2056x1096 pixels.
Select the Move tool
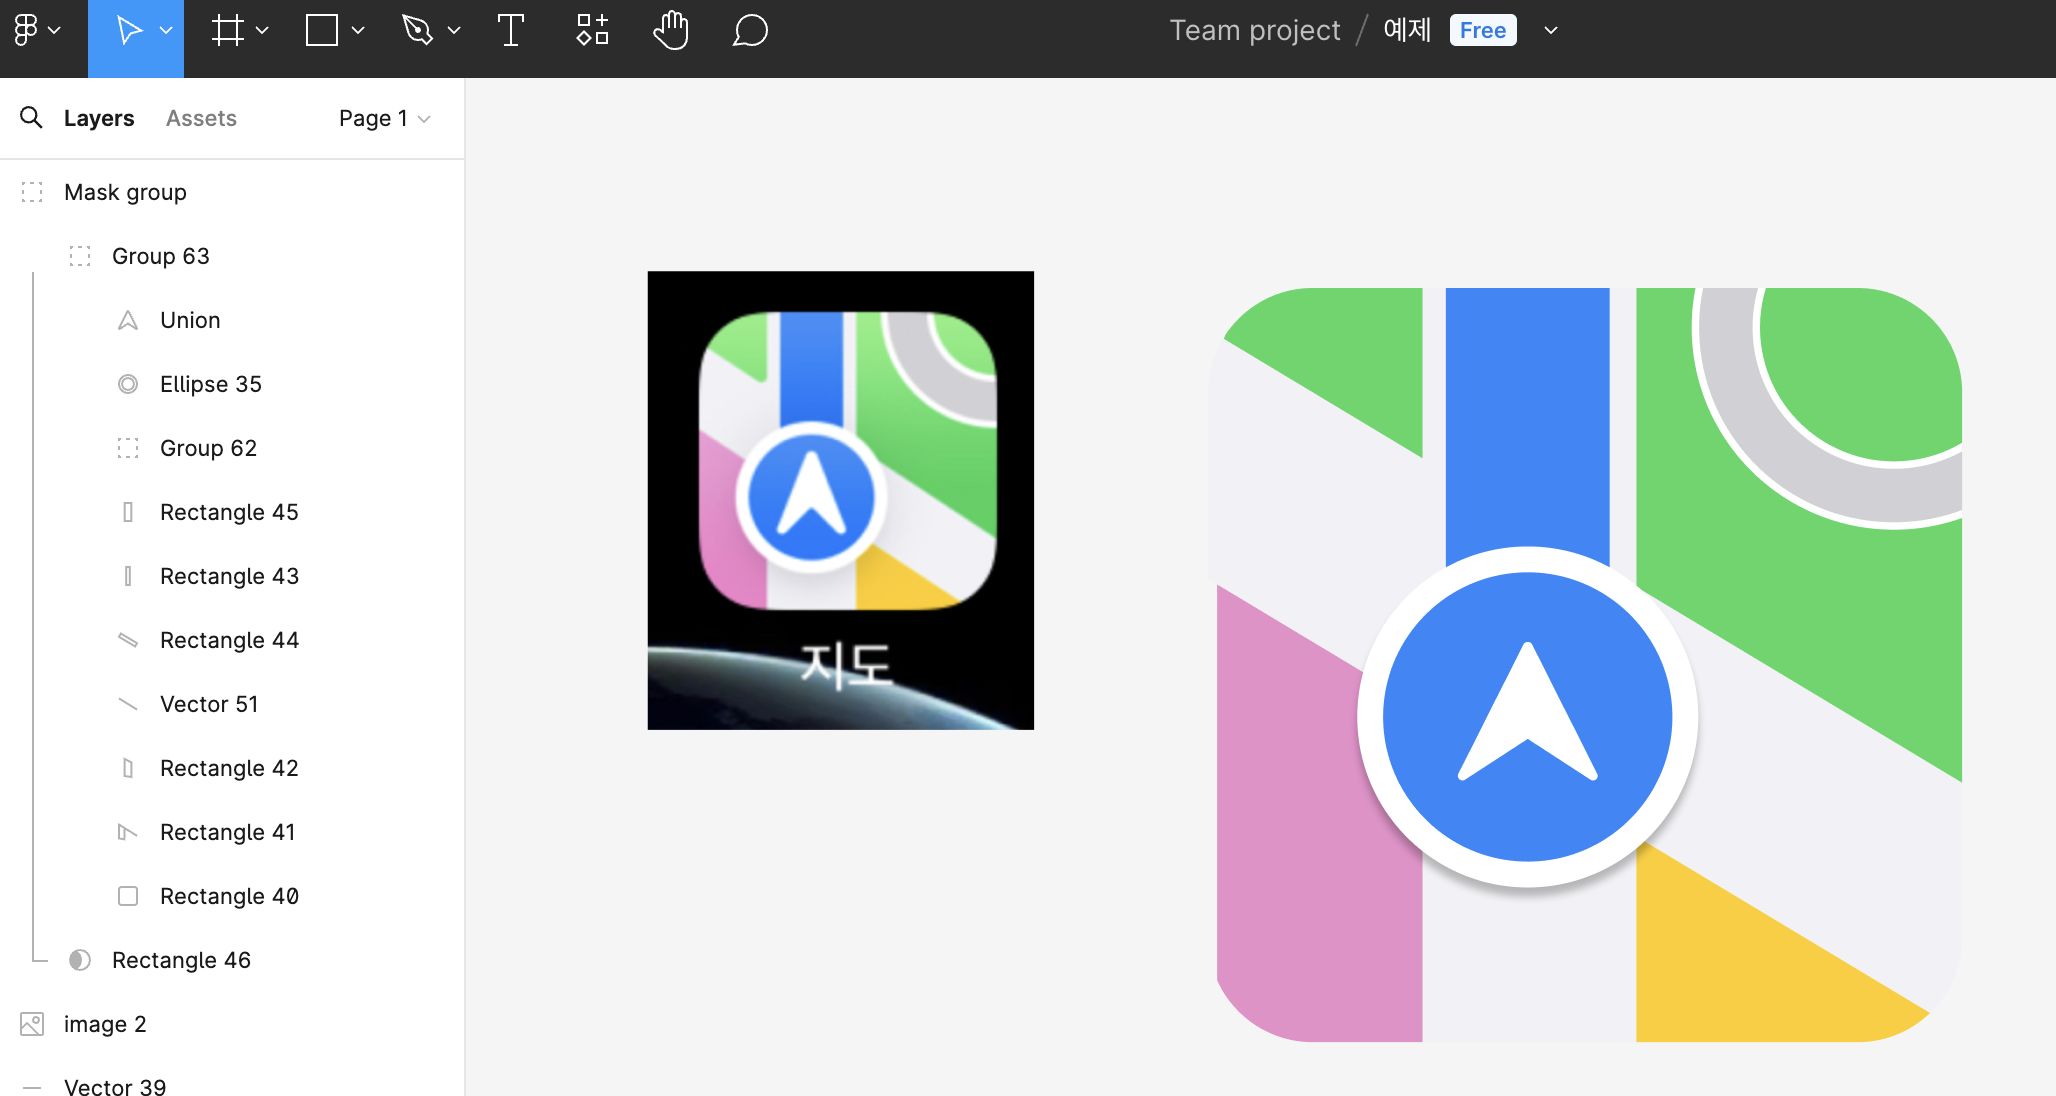point(128,30)
